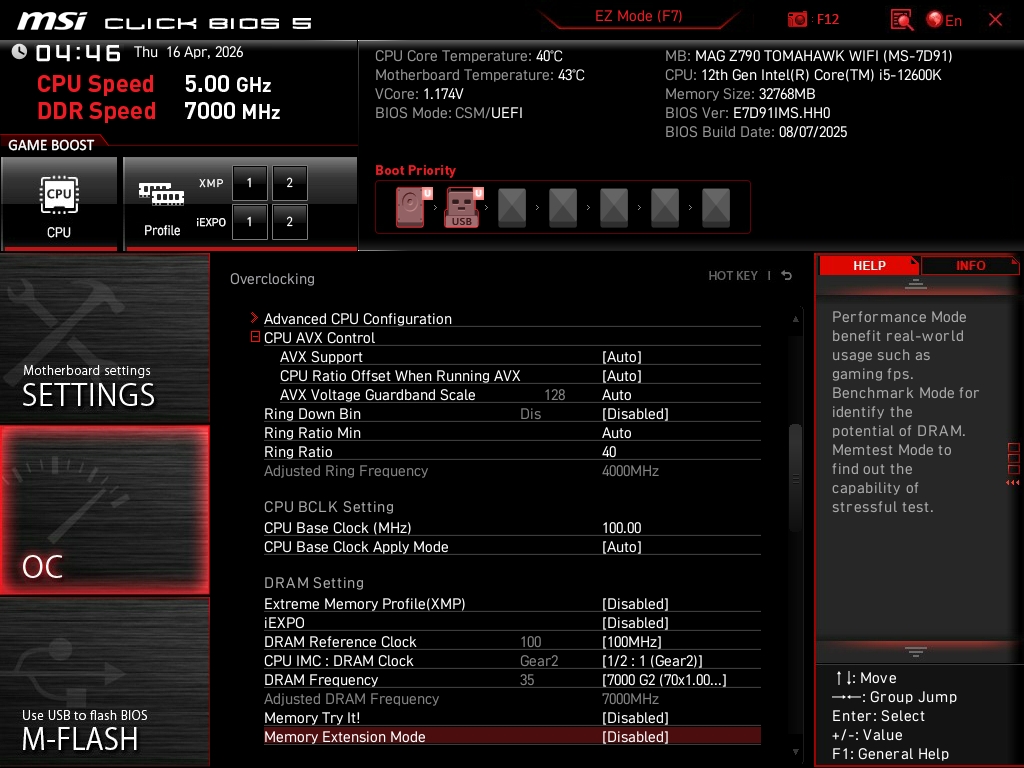Click the CPU Speed 5.00 GHz value
The width and height of the screenshot is (1024, 768).
point(227,84)
